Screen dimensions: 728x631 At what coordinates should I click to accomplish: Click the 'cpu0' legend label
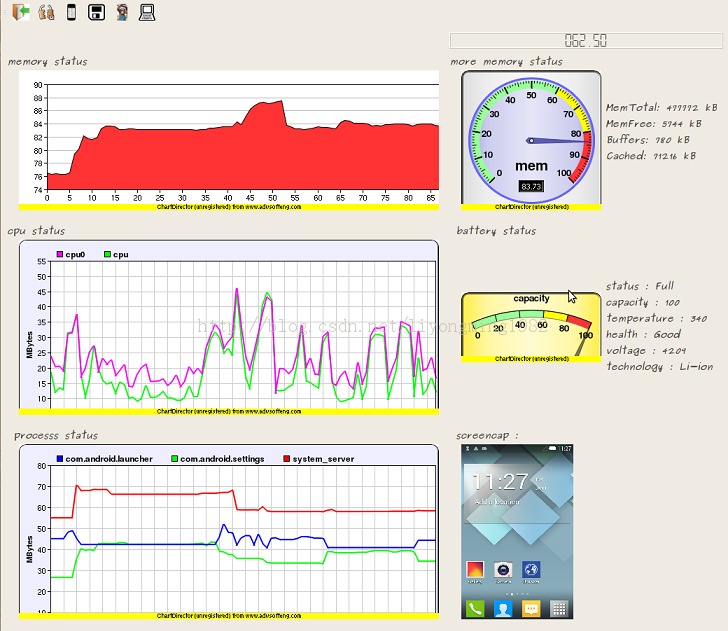[75, 254]
